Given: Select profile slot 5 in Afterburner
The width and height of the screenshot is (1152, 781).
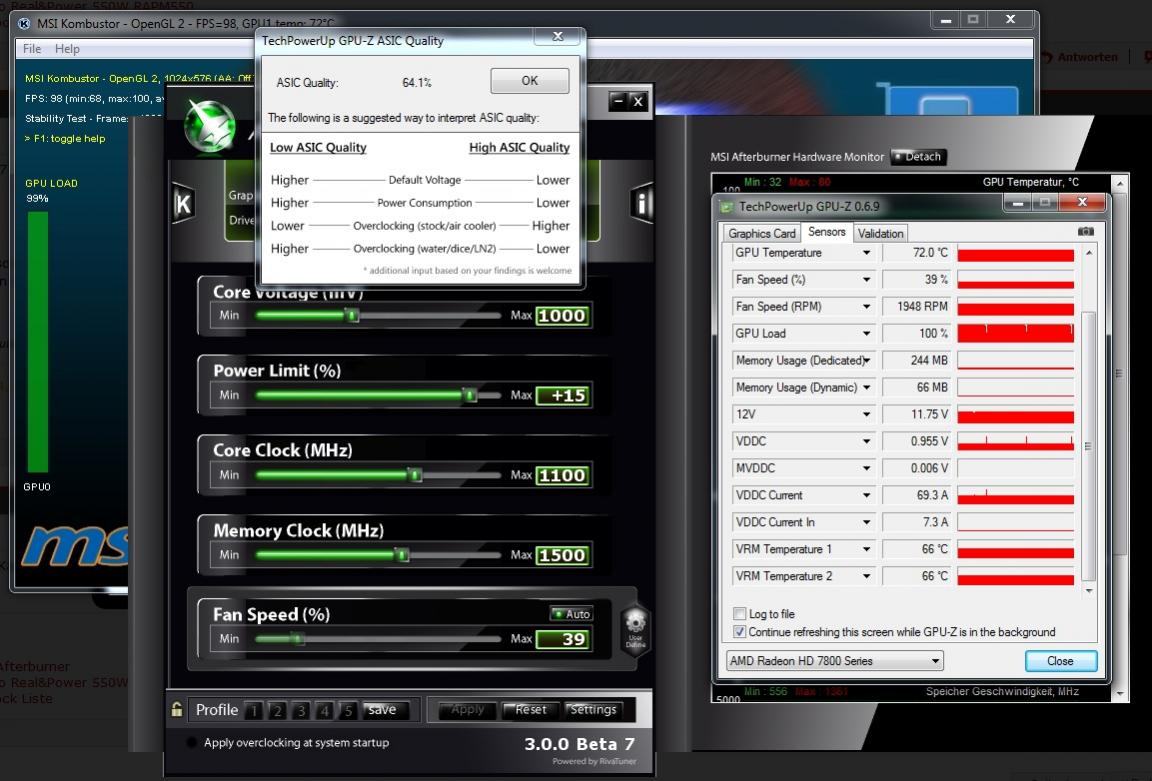Looking at the screenshot, I should tap(348, 710).
